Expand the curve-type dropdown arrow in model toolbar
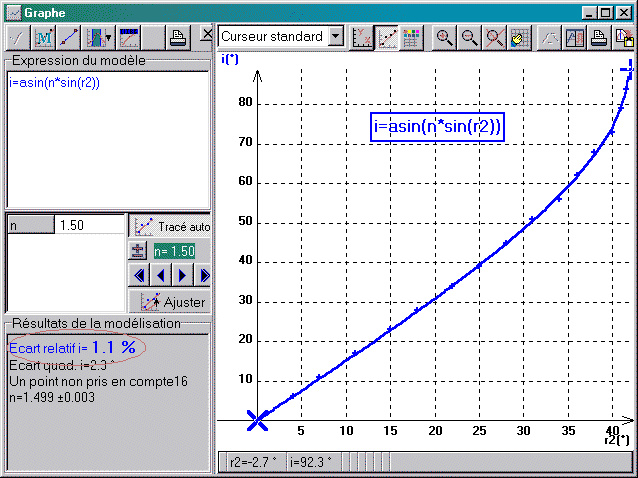Viewport: 638px width, 478px height. (108, 38)
